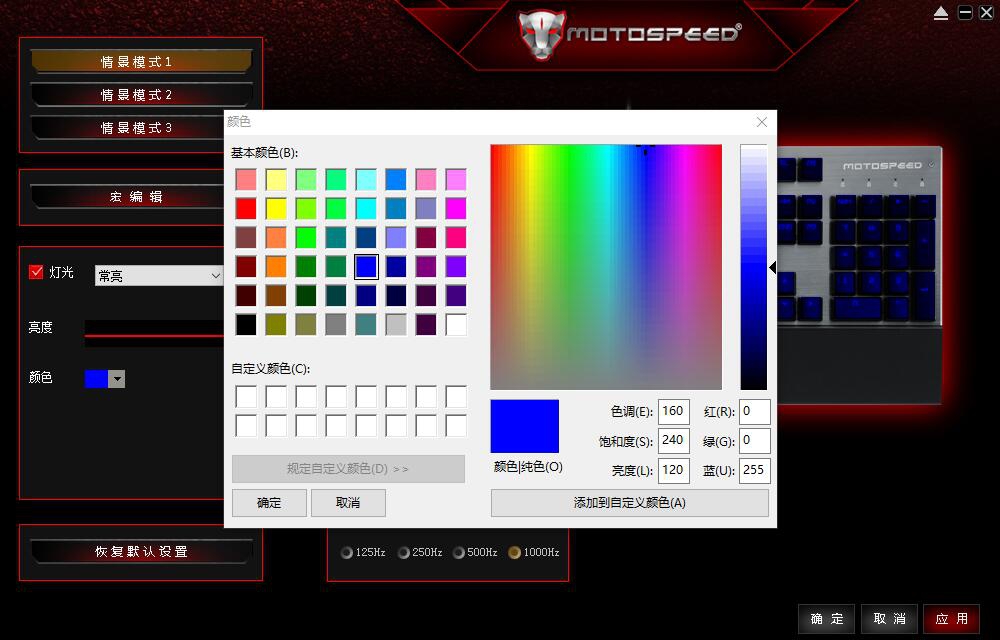Click 恢复默认设置 restore defaults button
This screenshot has height=640, width=1000.
(141, 552)
